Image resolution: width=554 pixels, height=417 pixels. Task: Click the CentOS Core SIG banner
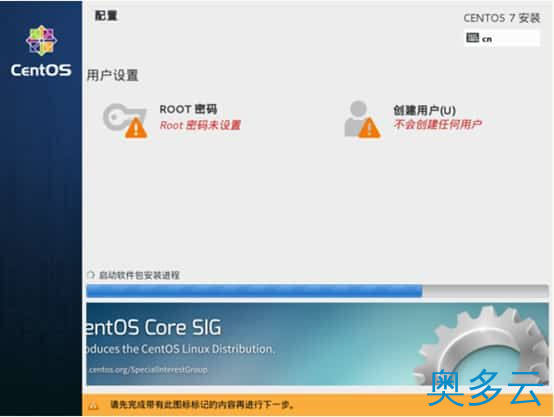(x=317, y=344)
